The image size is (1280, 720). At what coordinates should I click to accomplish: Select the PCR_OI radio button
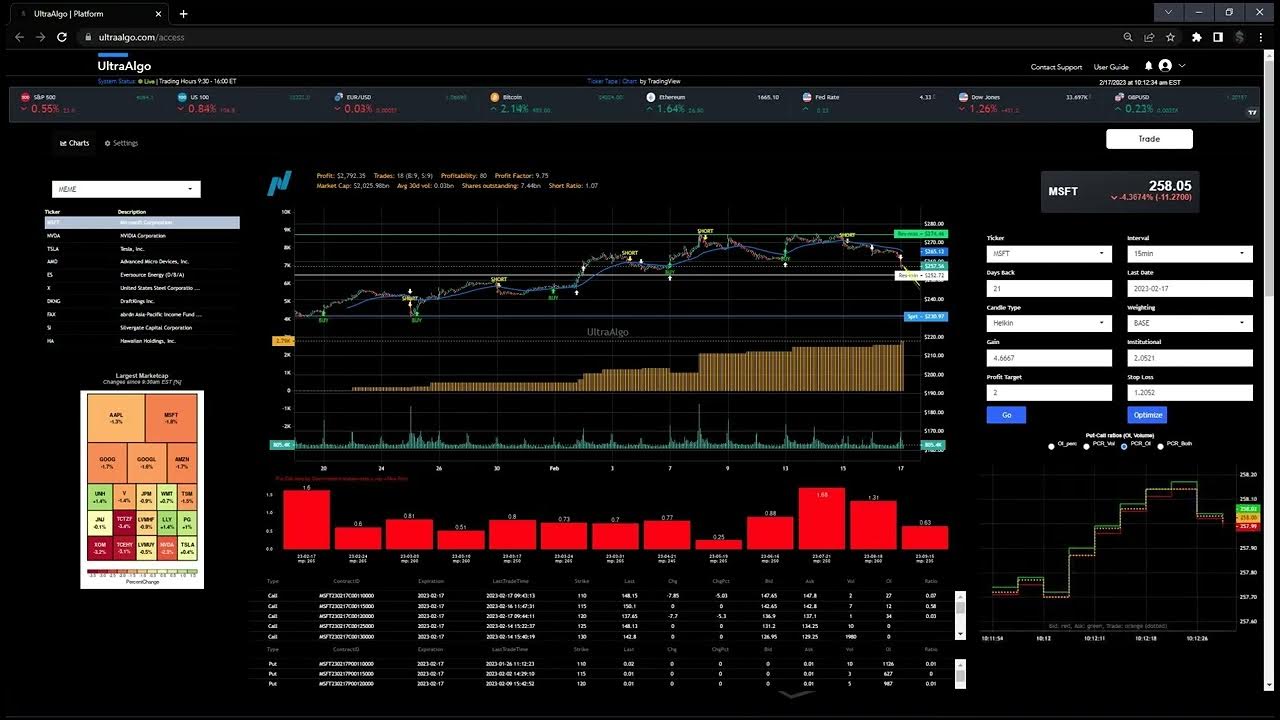click(x=1124, y=446)
